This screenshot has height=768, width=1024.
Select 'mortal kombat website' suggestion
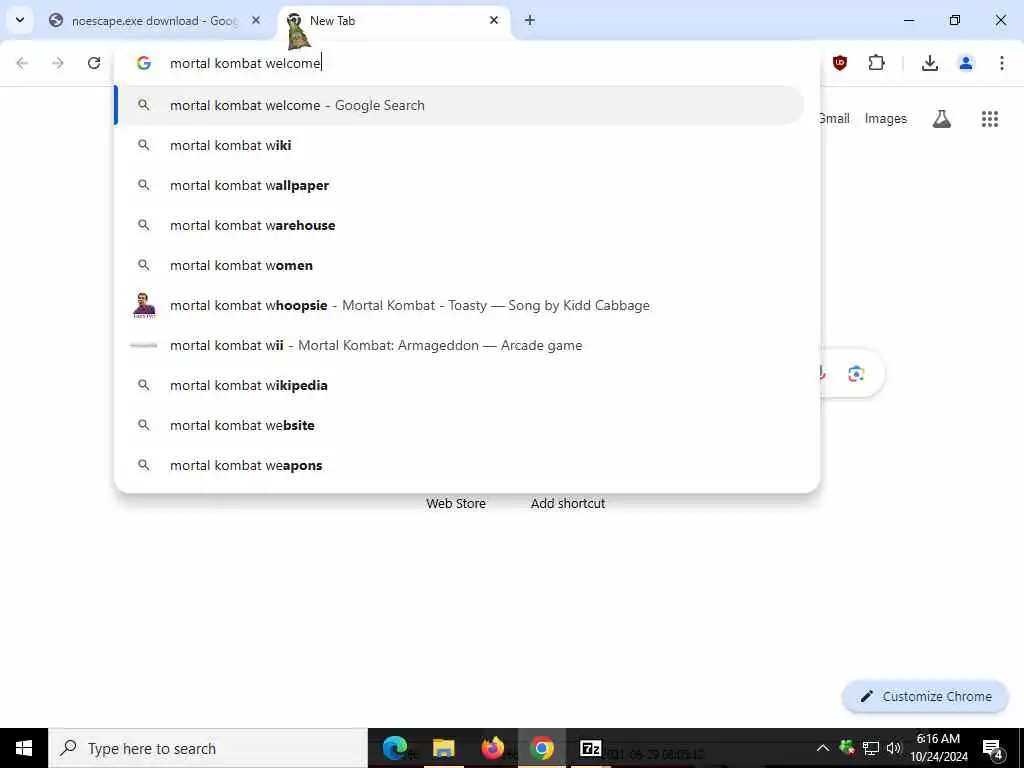[x=460, y=425]
